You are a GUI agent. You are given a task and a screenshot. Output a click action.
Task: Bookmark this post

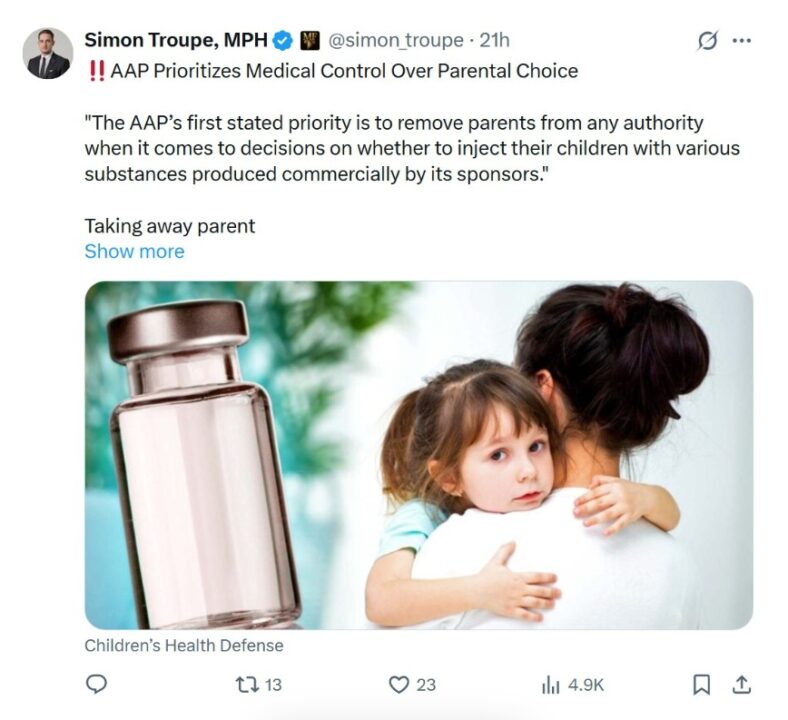(x=702, y=685)
